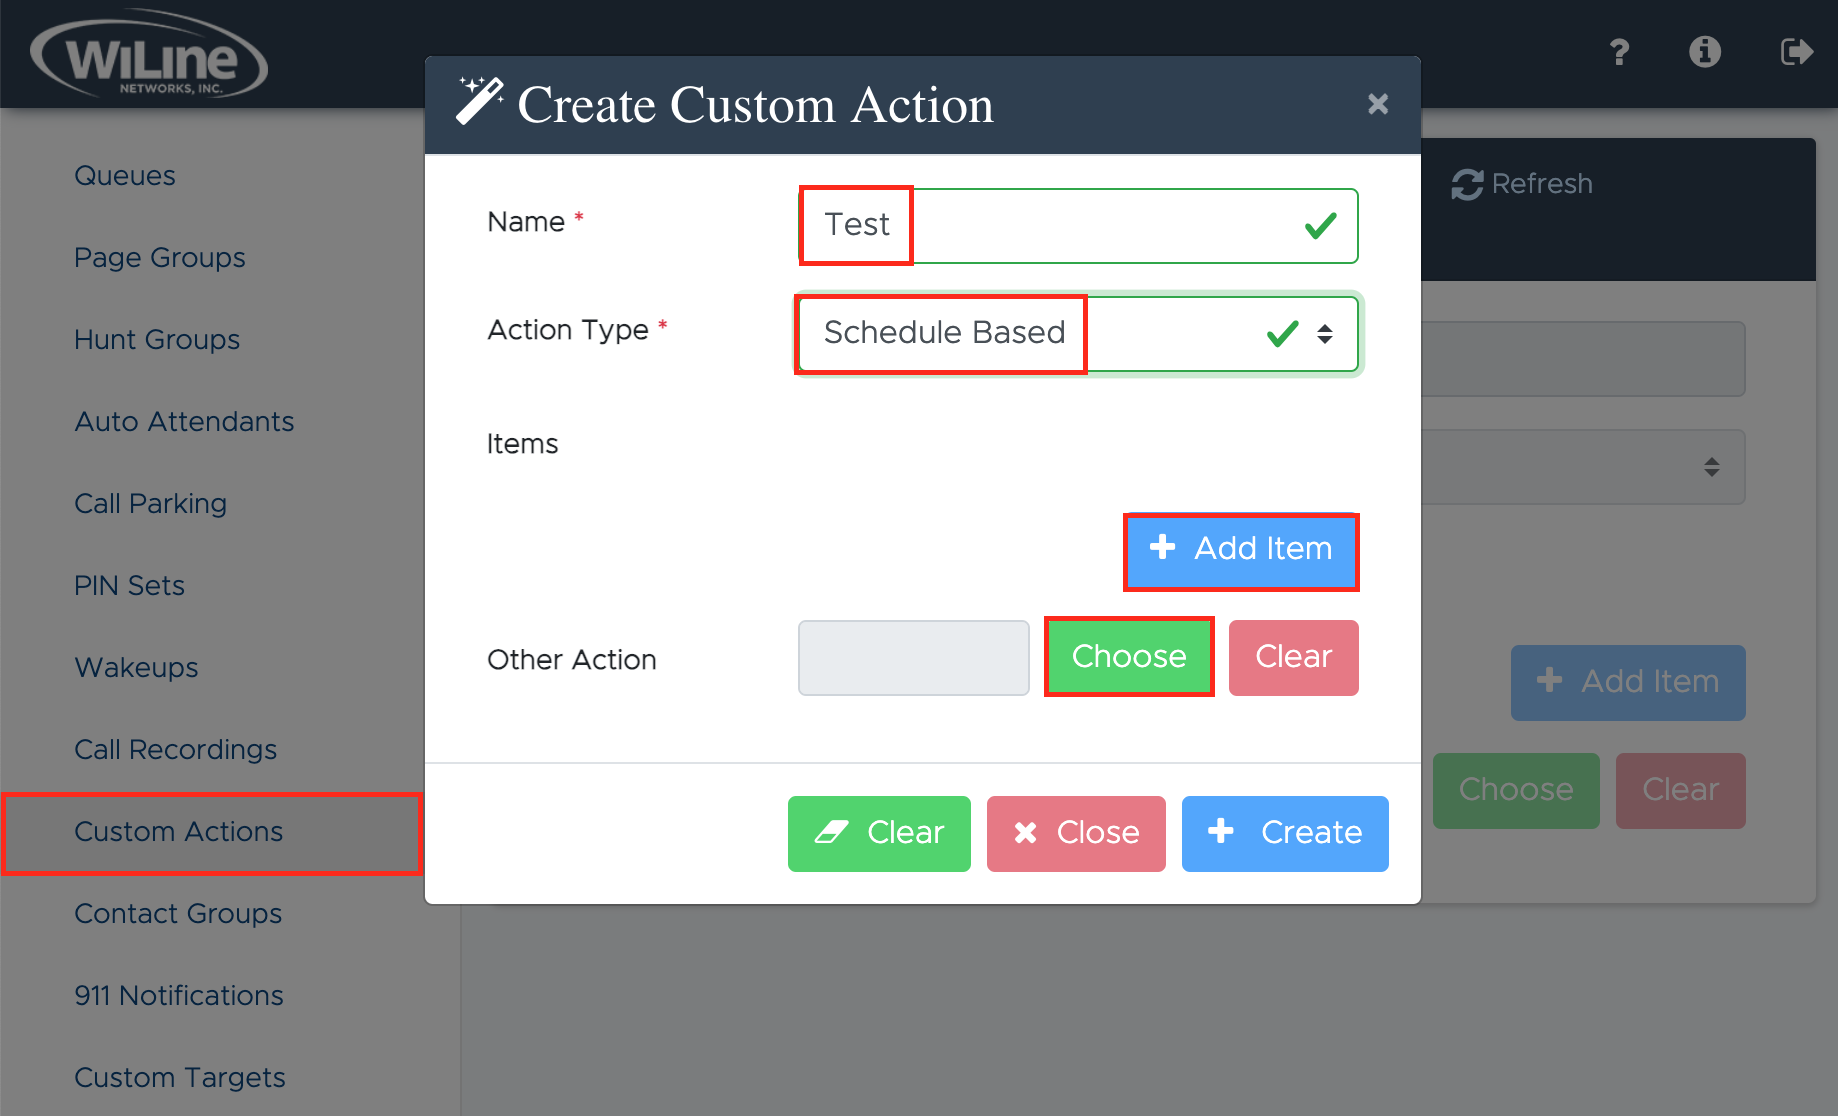The height and width of the screenshot is (1116, 1838).
Task: Open the Action Type dropdown
Action: 1077,333
